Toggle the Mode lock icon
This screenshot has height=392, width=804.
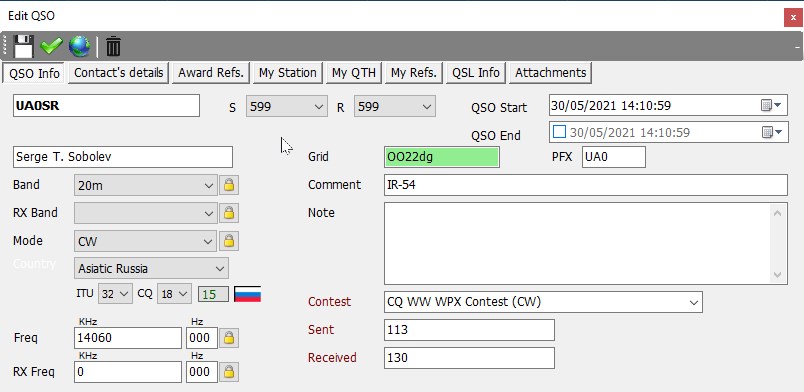(x=229, y=241)
